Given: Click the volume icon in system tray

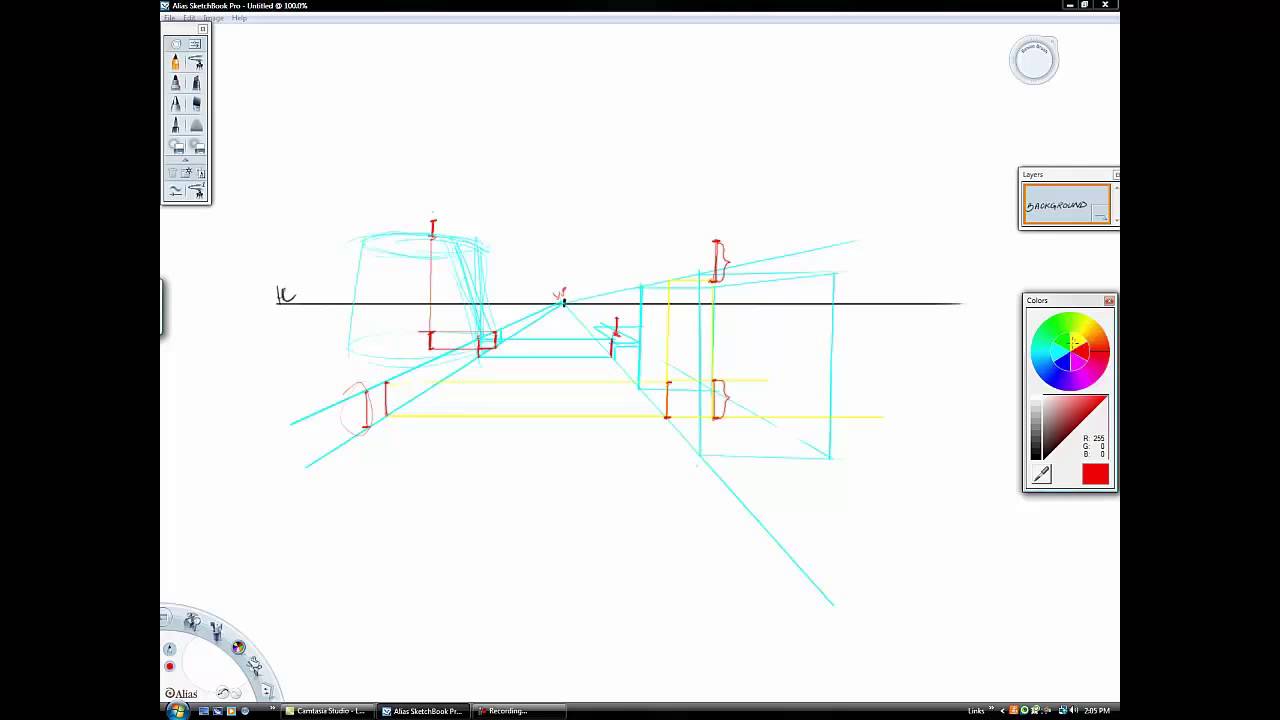Looking at the screenshot, I should pyautogui.click(x=1073, y=710).
